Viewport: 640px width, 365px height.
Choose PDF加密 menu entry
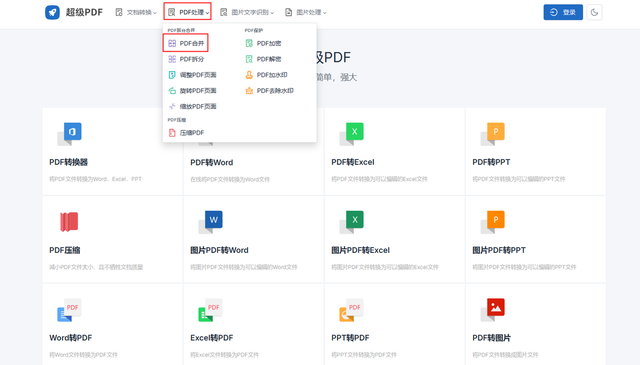pos(263,43)
